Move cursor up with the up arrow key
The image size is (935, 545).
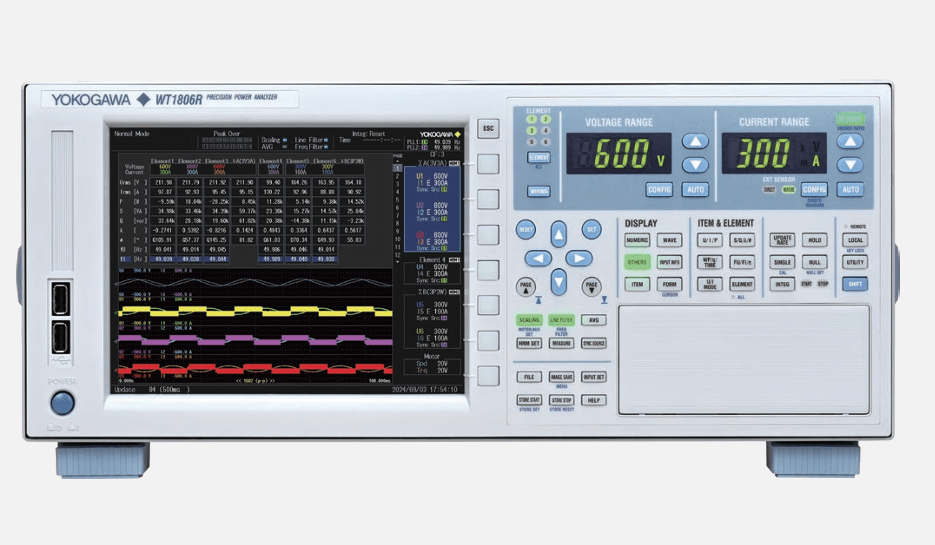tap(558, 234)
